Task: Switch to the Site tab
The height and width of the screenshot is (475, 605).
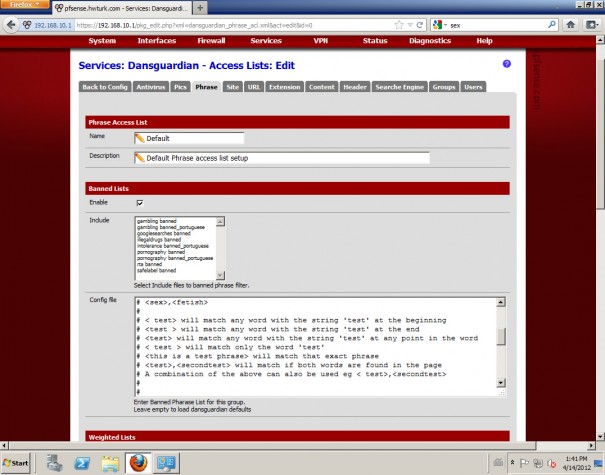Action: pyautogui.click(x=232, y=87)
